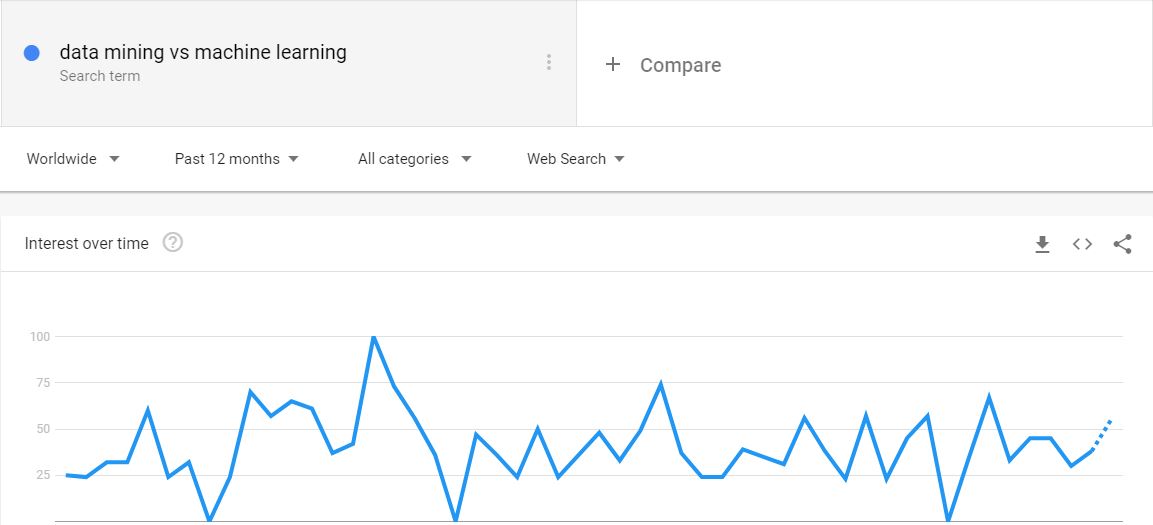Screen dimensions: 1153x525
Task: Click the chart peak at 100
Action: coord(374,337)
